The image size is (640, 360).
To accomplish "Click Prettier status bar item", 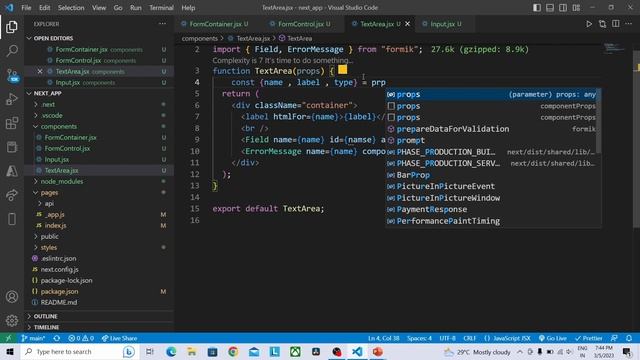I will tap(588, 338).
